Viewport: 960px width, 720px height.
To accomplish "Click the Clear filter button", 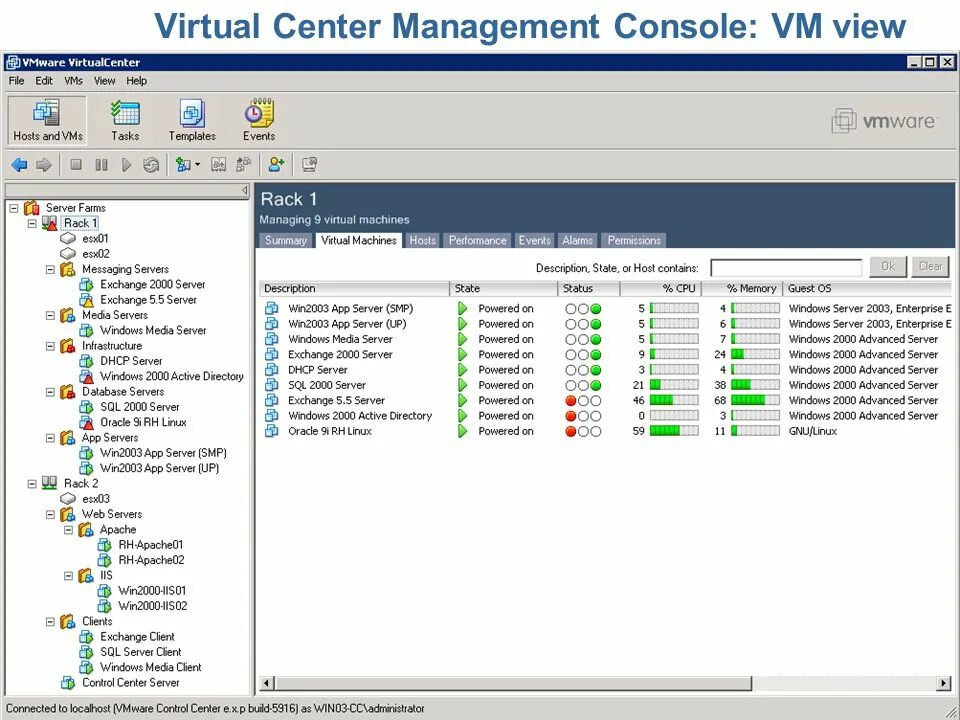I will click(x=930, y=266).
